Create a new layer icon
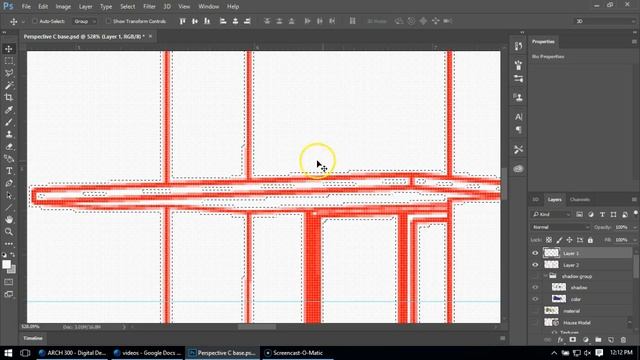The height and width of the screenshot is (360, 640). (x=611, y=340)
